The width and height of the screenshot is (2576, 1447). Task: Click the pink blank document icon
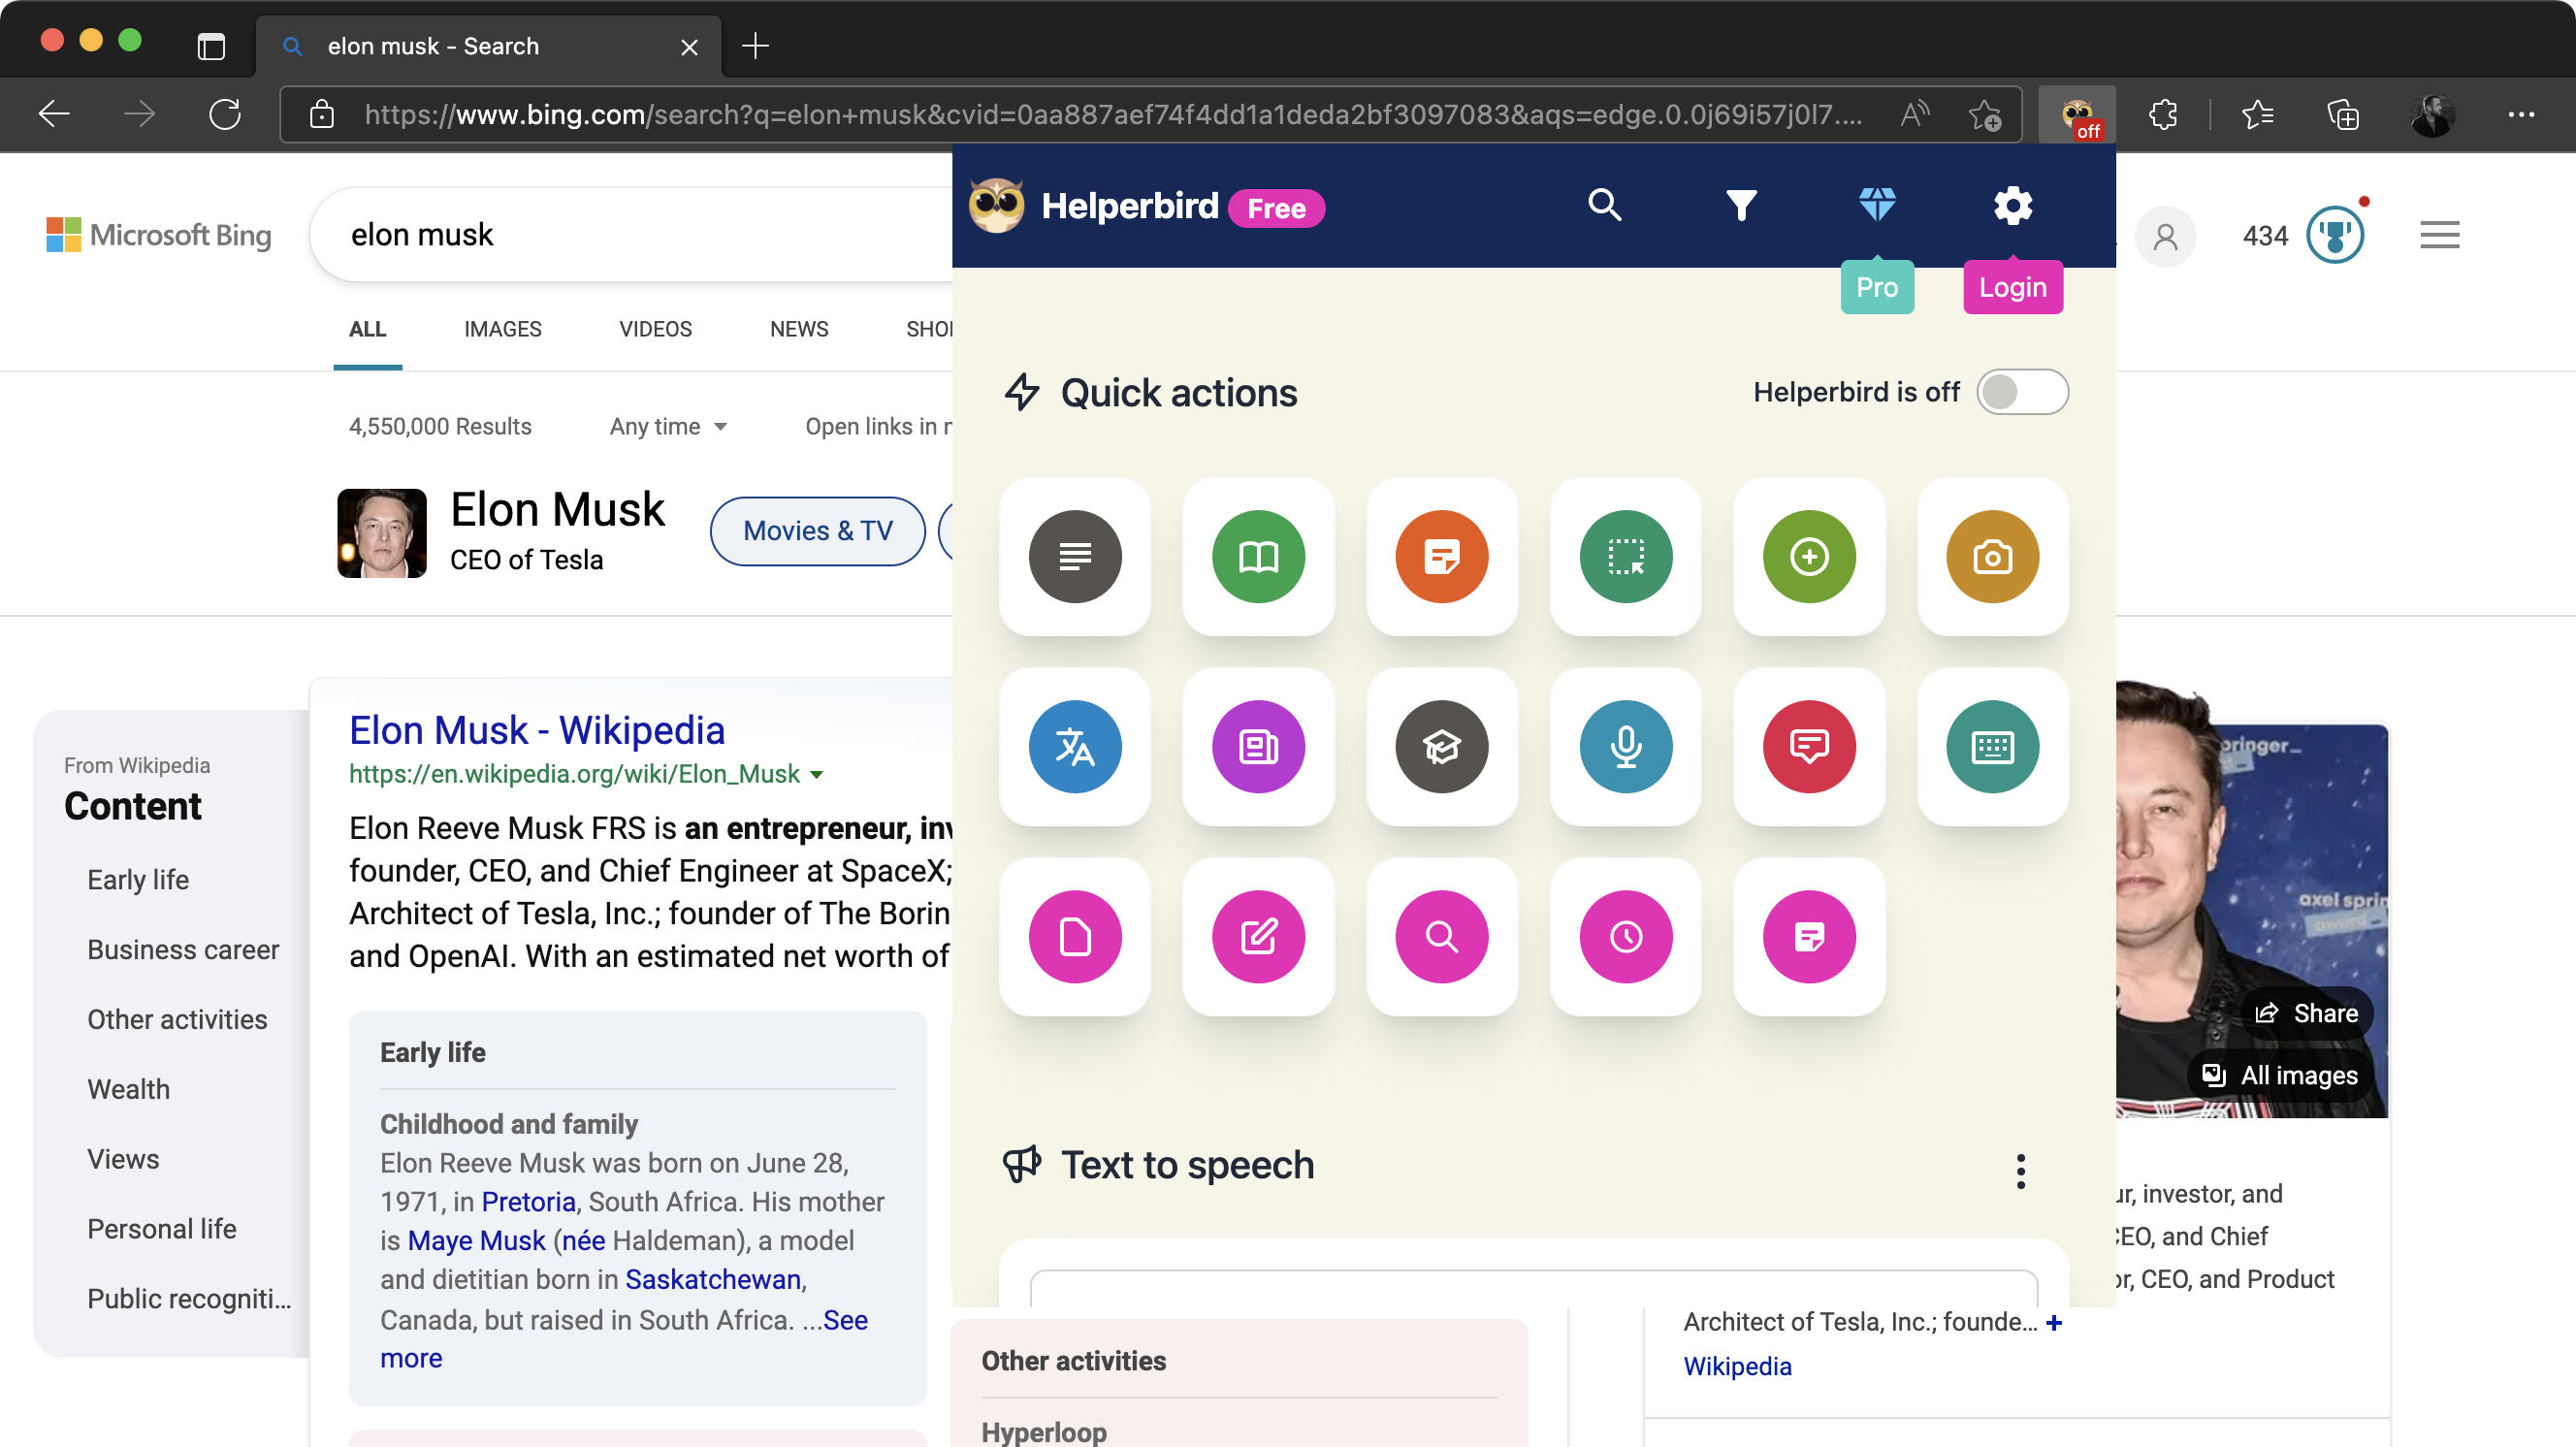pyautogui.click(x=1074, y=936)
